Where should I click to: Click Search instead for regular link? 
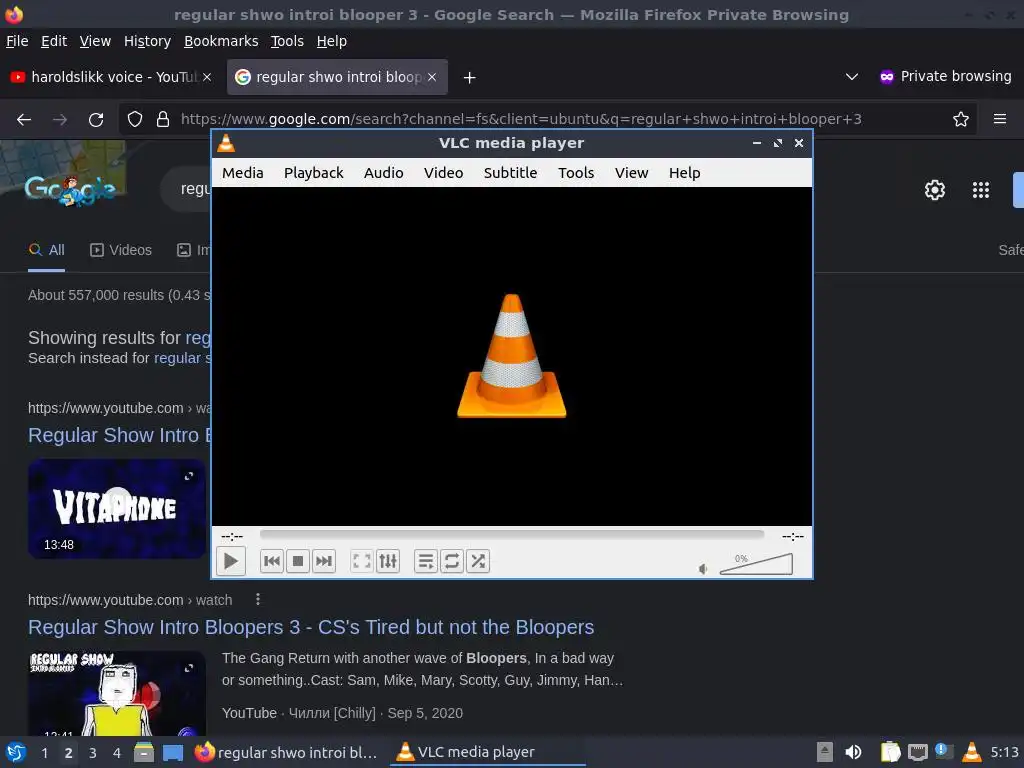click(x=182, y=358)
